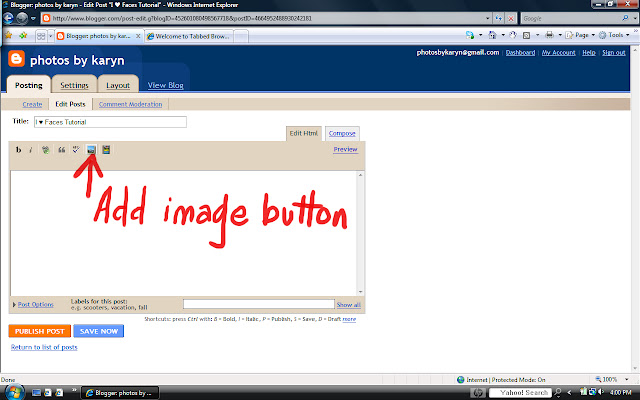Click the Sign out link
The height and width of the screenshot is (400, 640).
point(613,52)
